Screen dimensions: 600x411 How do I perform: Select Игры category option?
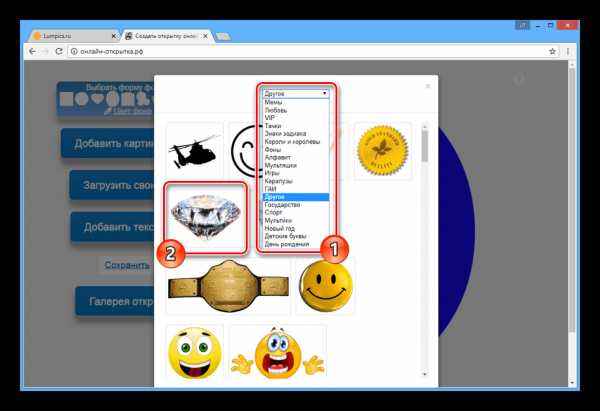(296, 173)
